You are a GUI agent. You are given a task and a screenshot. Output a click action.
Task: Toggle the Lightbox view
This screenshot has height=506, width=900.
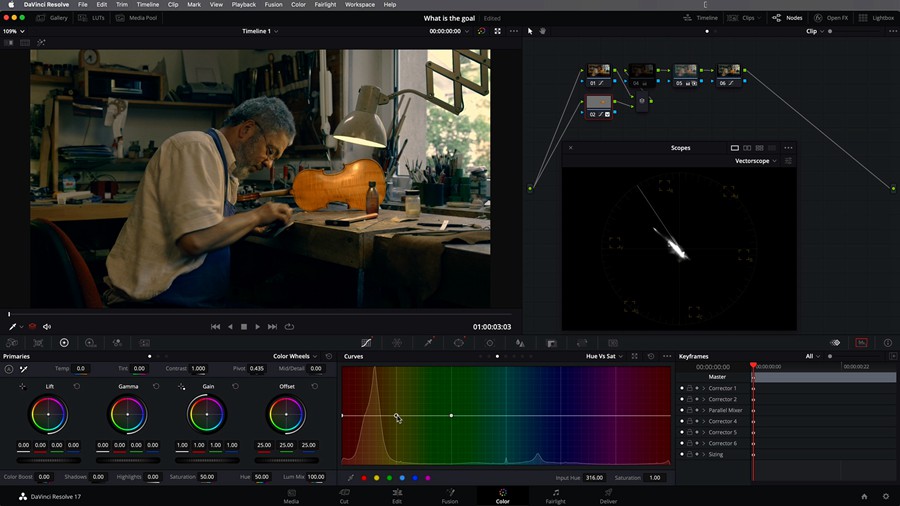876,18
